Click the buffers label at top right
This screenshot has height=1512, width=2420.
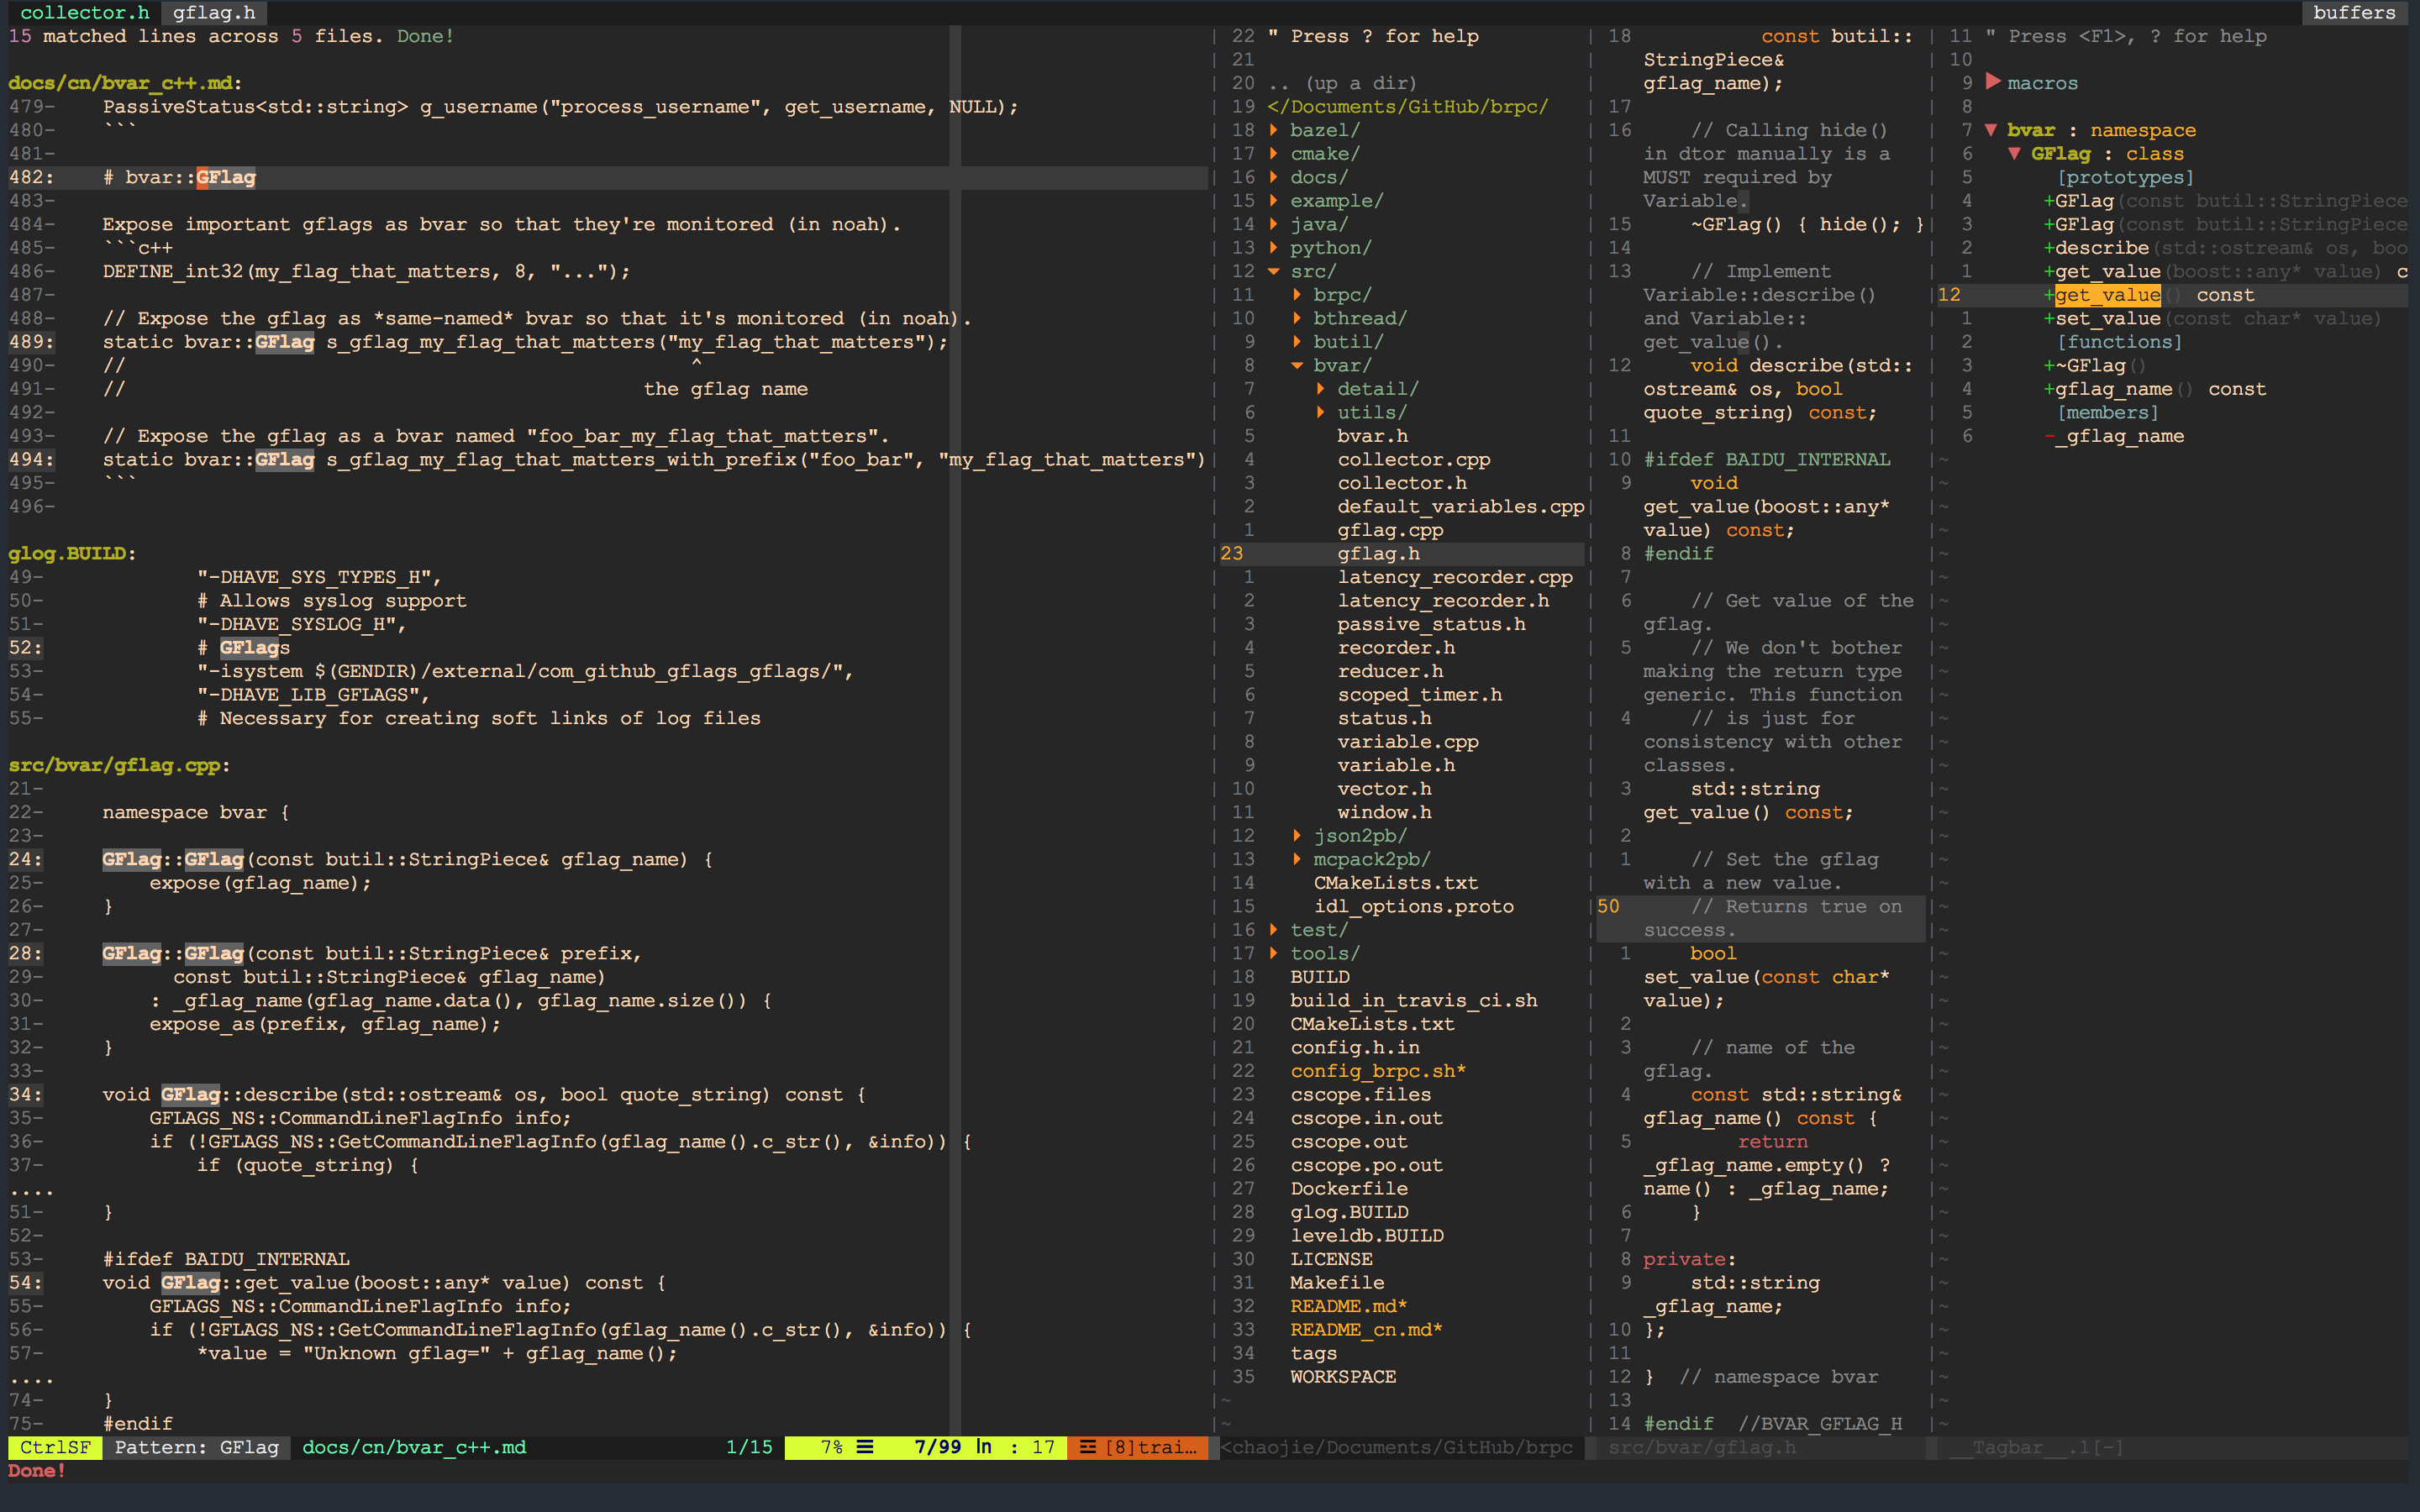2354,12
